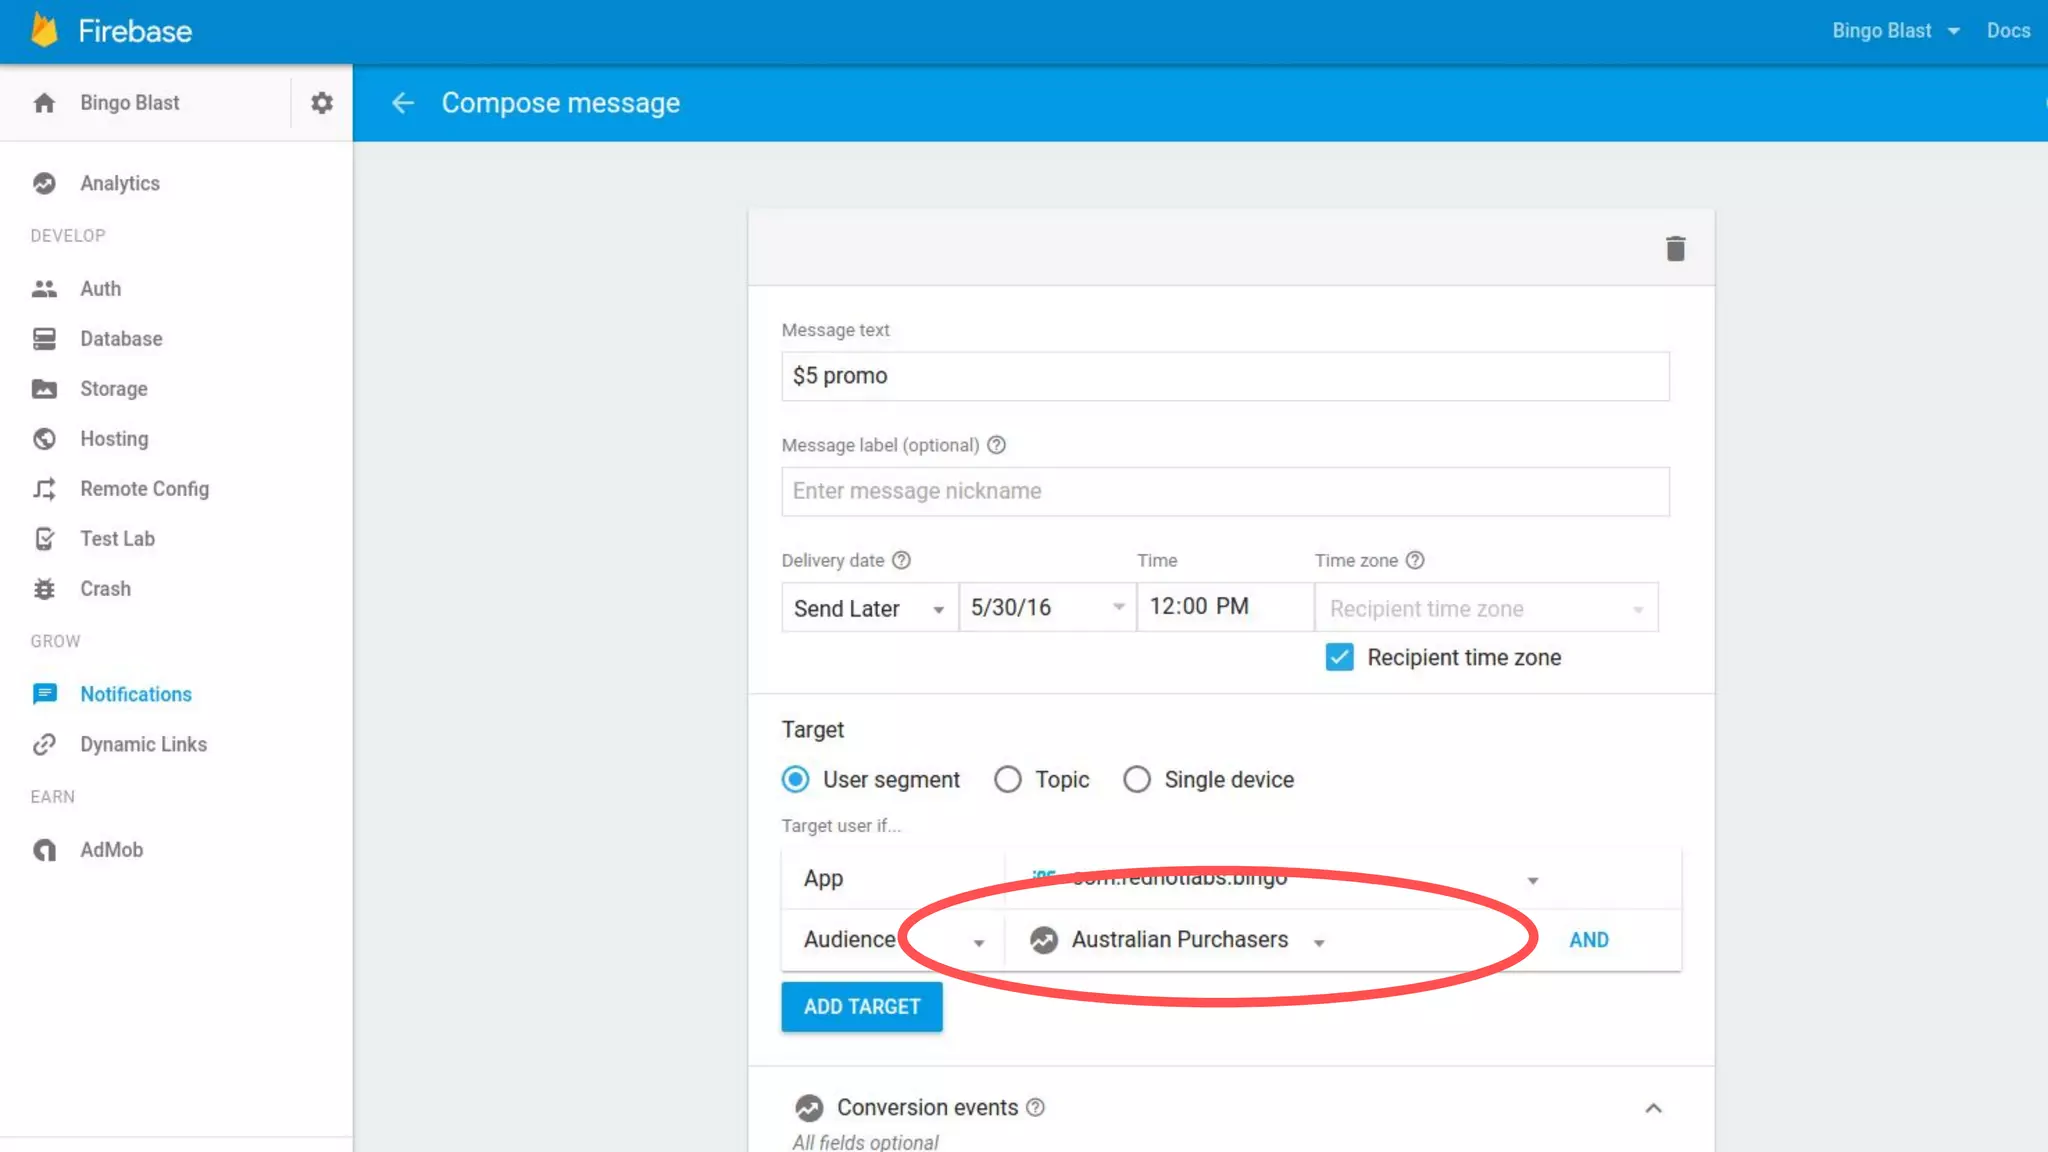Open the Australian Purchasers audience dropdown
2048x1152 pixels.
pyautogui.click(x=1179, y=940)
